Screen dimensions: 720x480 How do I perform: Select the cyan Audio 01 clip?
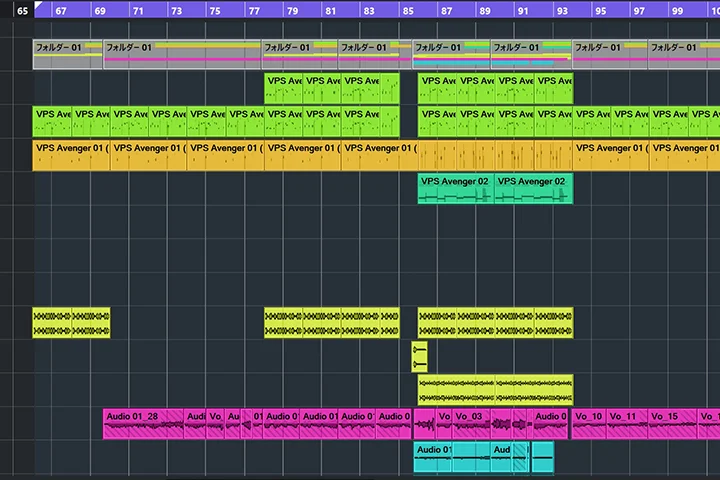coord(433,457)
